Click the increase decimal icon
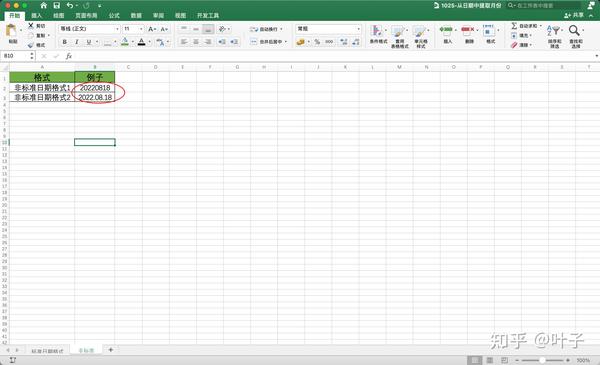Screen dimensions: 600x365 click(x=344, y=42)
